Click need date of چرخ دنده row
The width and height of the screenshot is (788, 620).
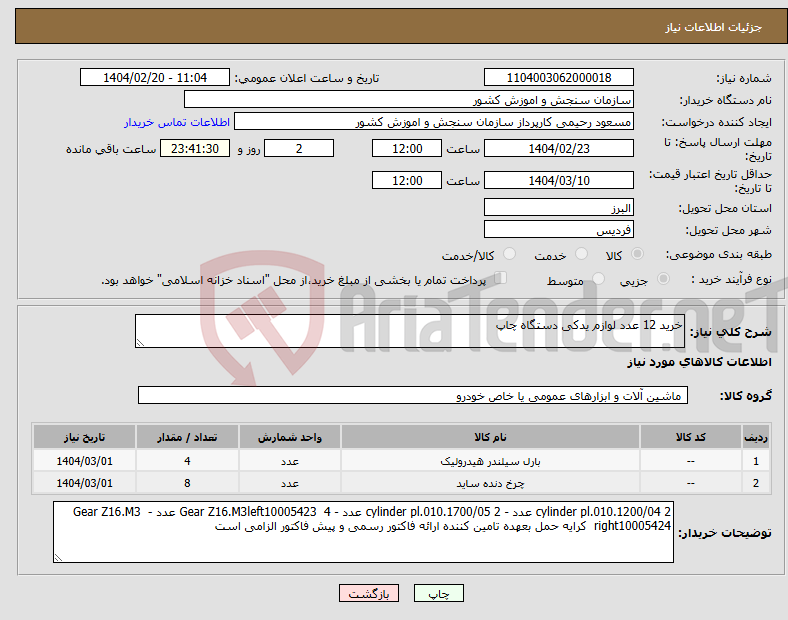coord(84,483)
